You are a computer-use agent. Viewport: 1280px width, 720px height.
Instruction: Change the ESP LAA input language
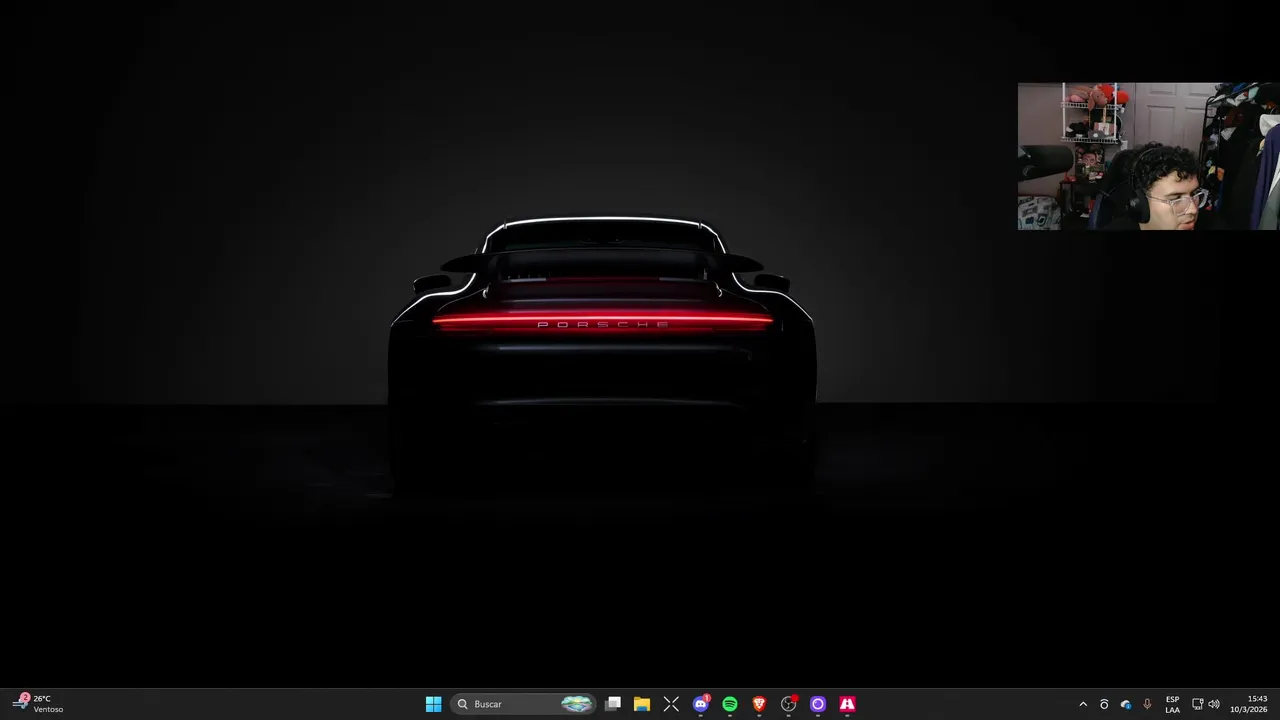coord(1172,704)
